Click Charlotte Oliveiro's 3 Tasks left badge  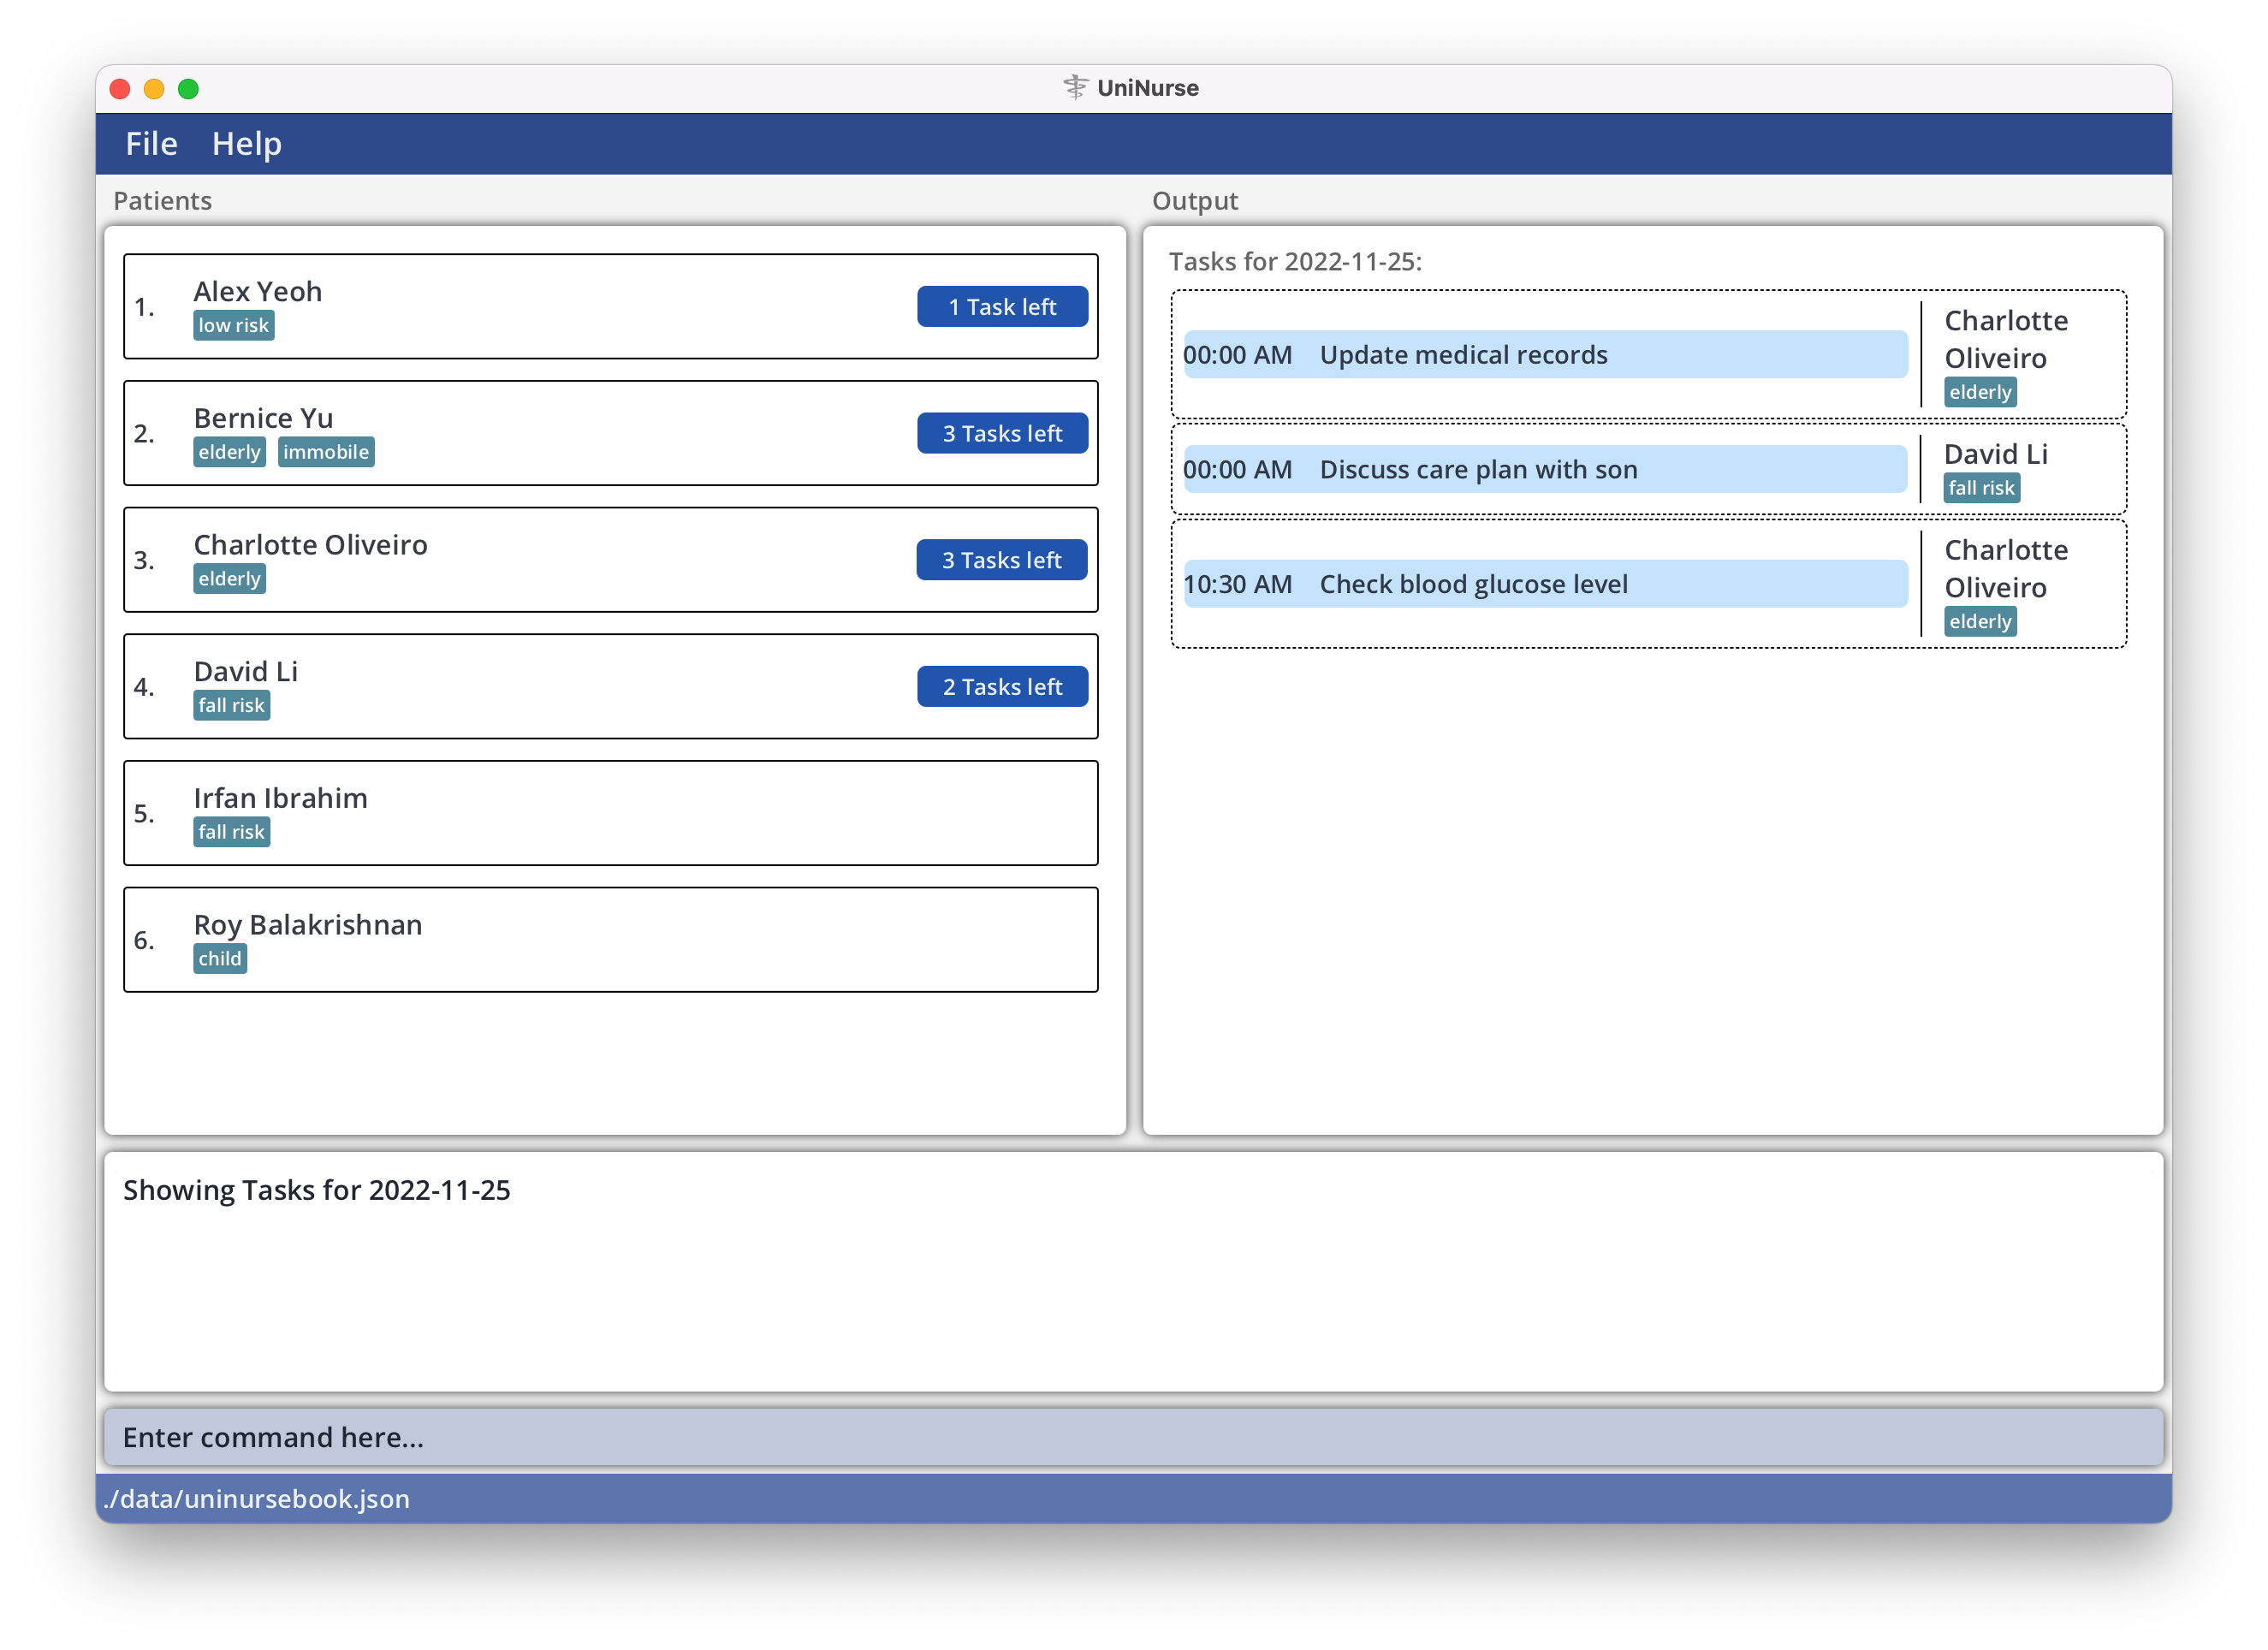click(1002, 560)
